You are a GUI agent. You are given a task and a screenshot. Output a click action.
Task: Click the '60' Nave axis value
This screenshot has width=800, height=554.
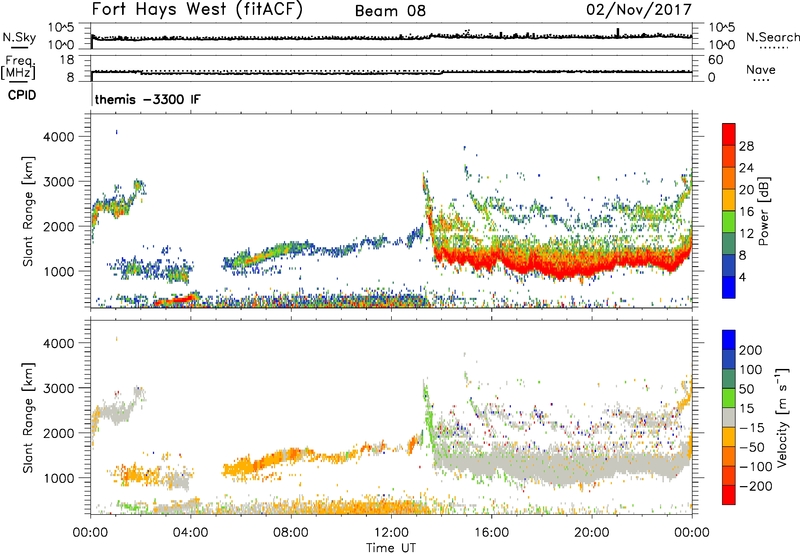715,60
